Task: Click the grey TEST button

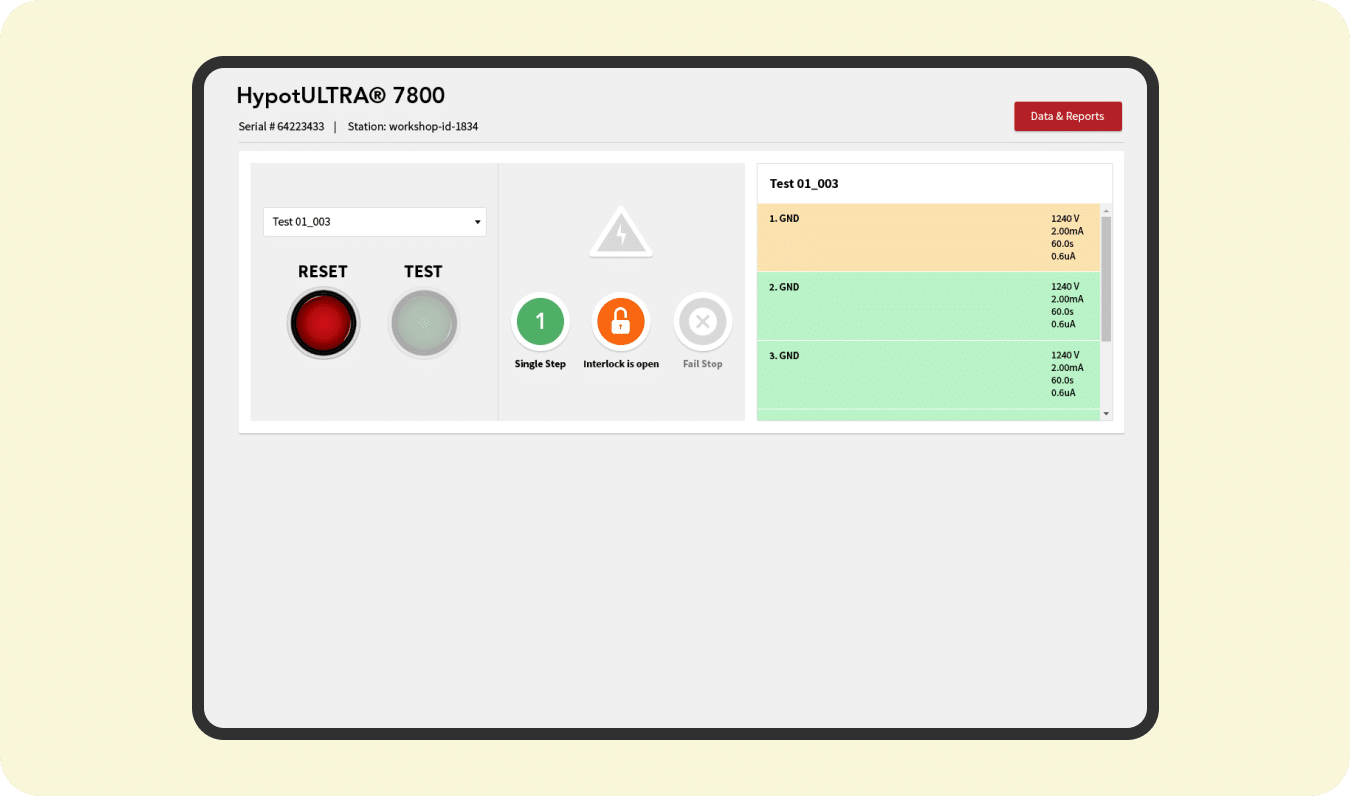Action: 424,323
